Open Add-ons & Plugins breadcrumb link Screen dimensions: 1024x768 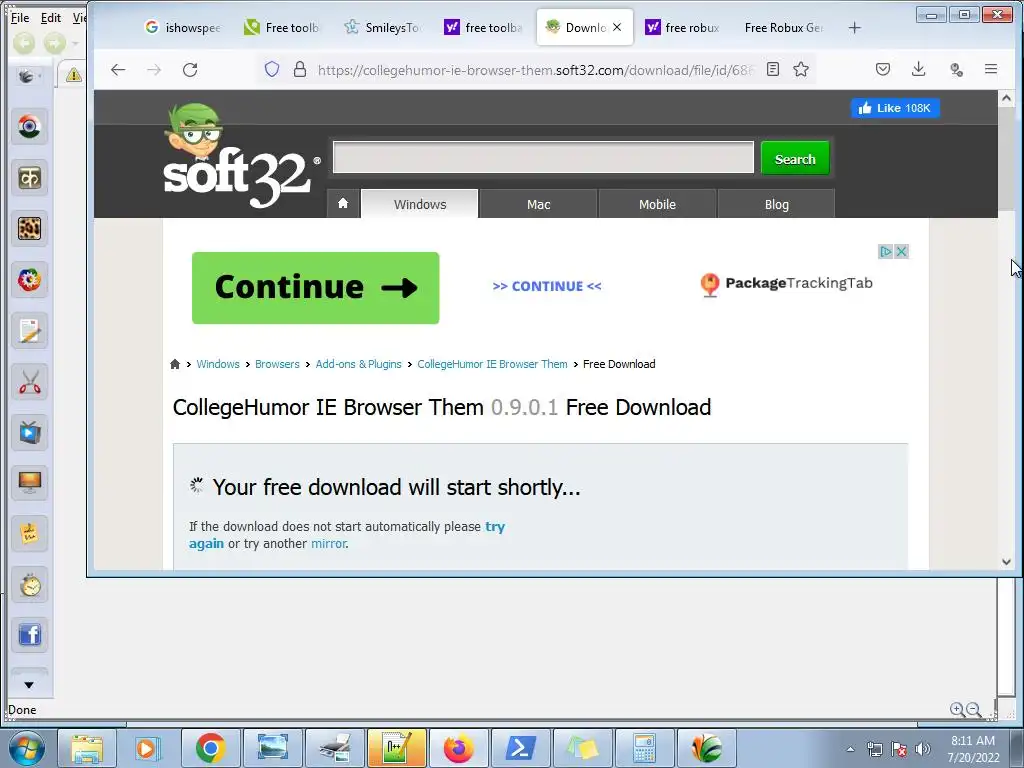coord(359,364)
